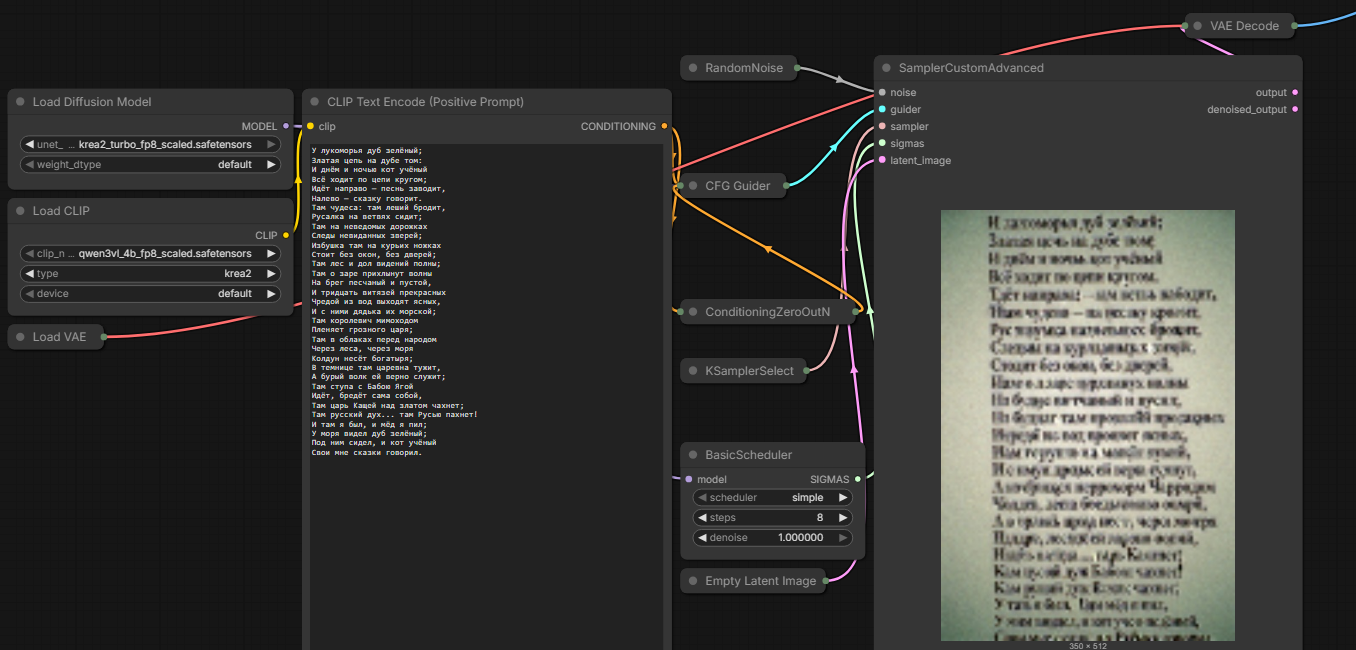Click the MODEL output slot on Load Diffusion Model

tap(286, 126)
